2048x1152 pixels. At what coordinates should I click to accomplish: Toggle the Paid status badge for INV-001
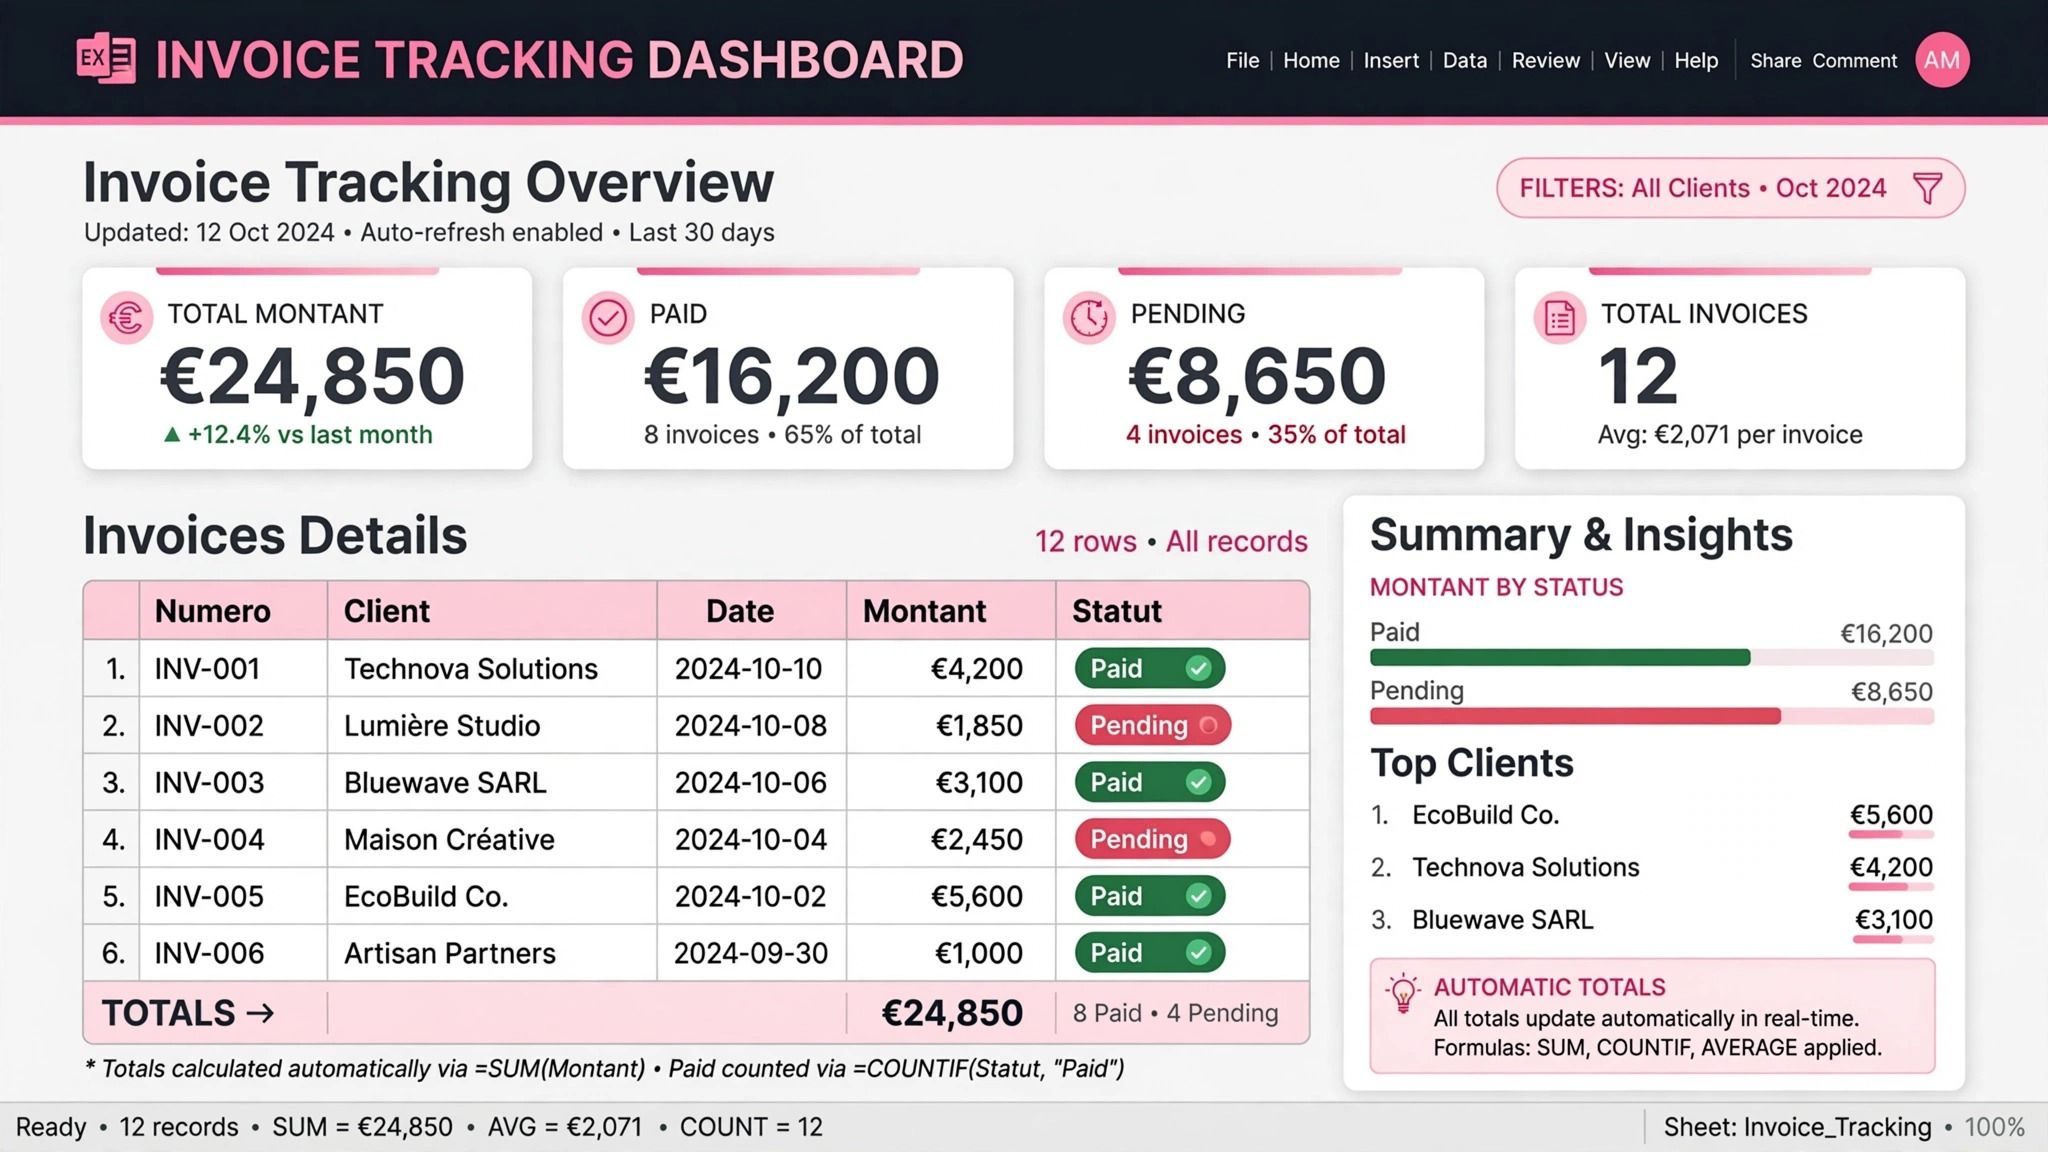[1150, 668]
